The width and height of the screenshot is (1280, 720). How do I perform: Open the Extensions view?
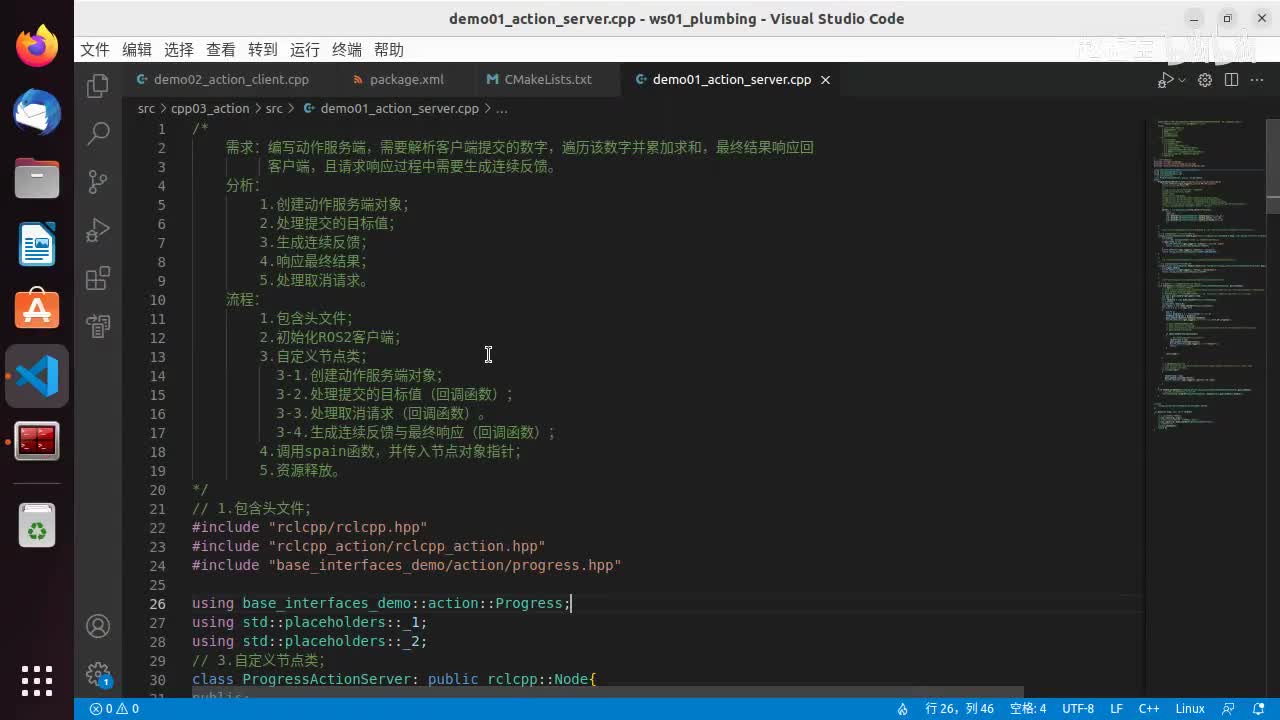coord(98,278)
